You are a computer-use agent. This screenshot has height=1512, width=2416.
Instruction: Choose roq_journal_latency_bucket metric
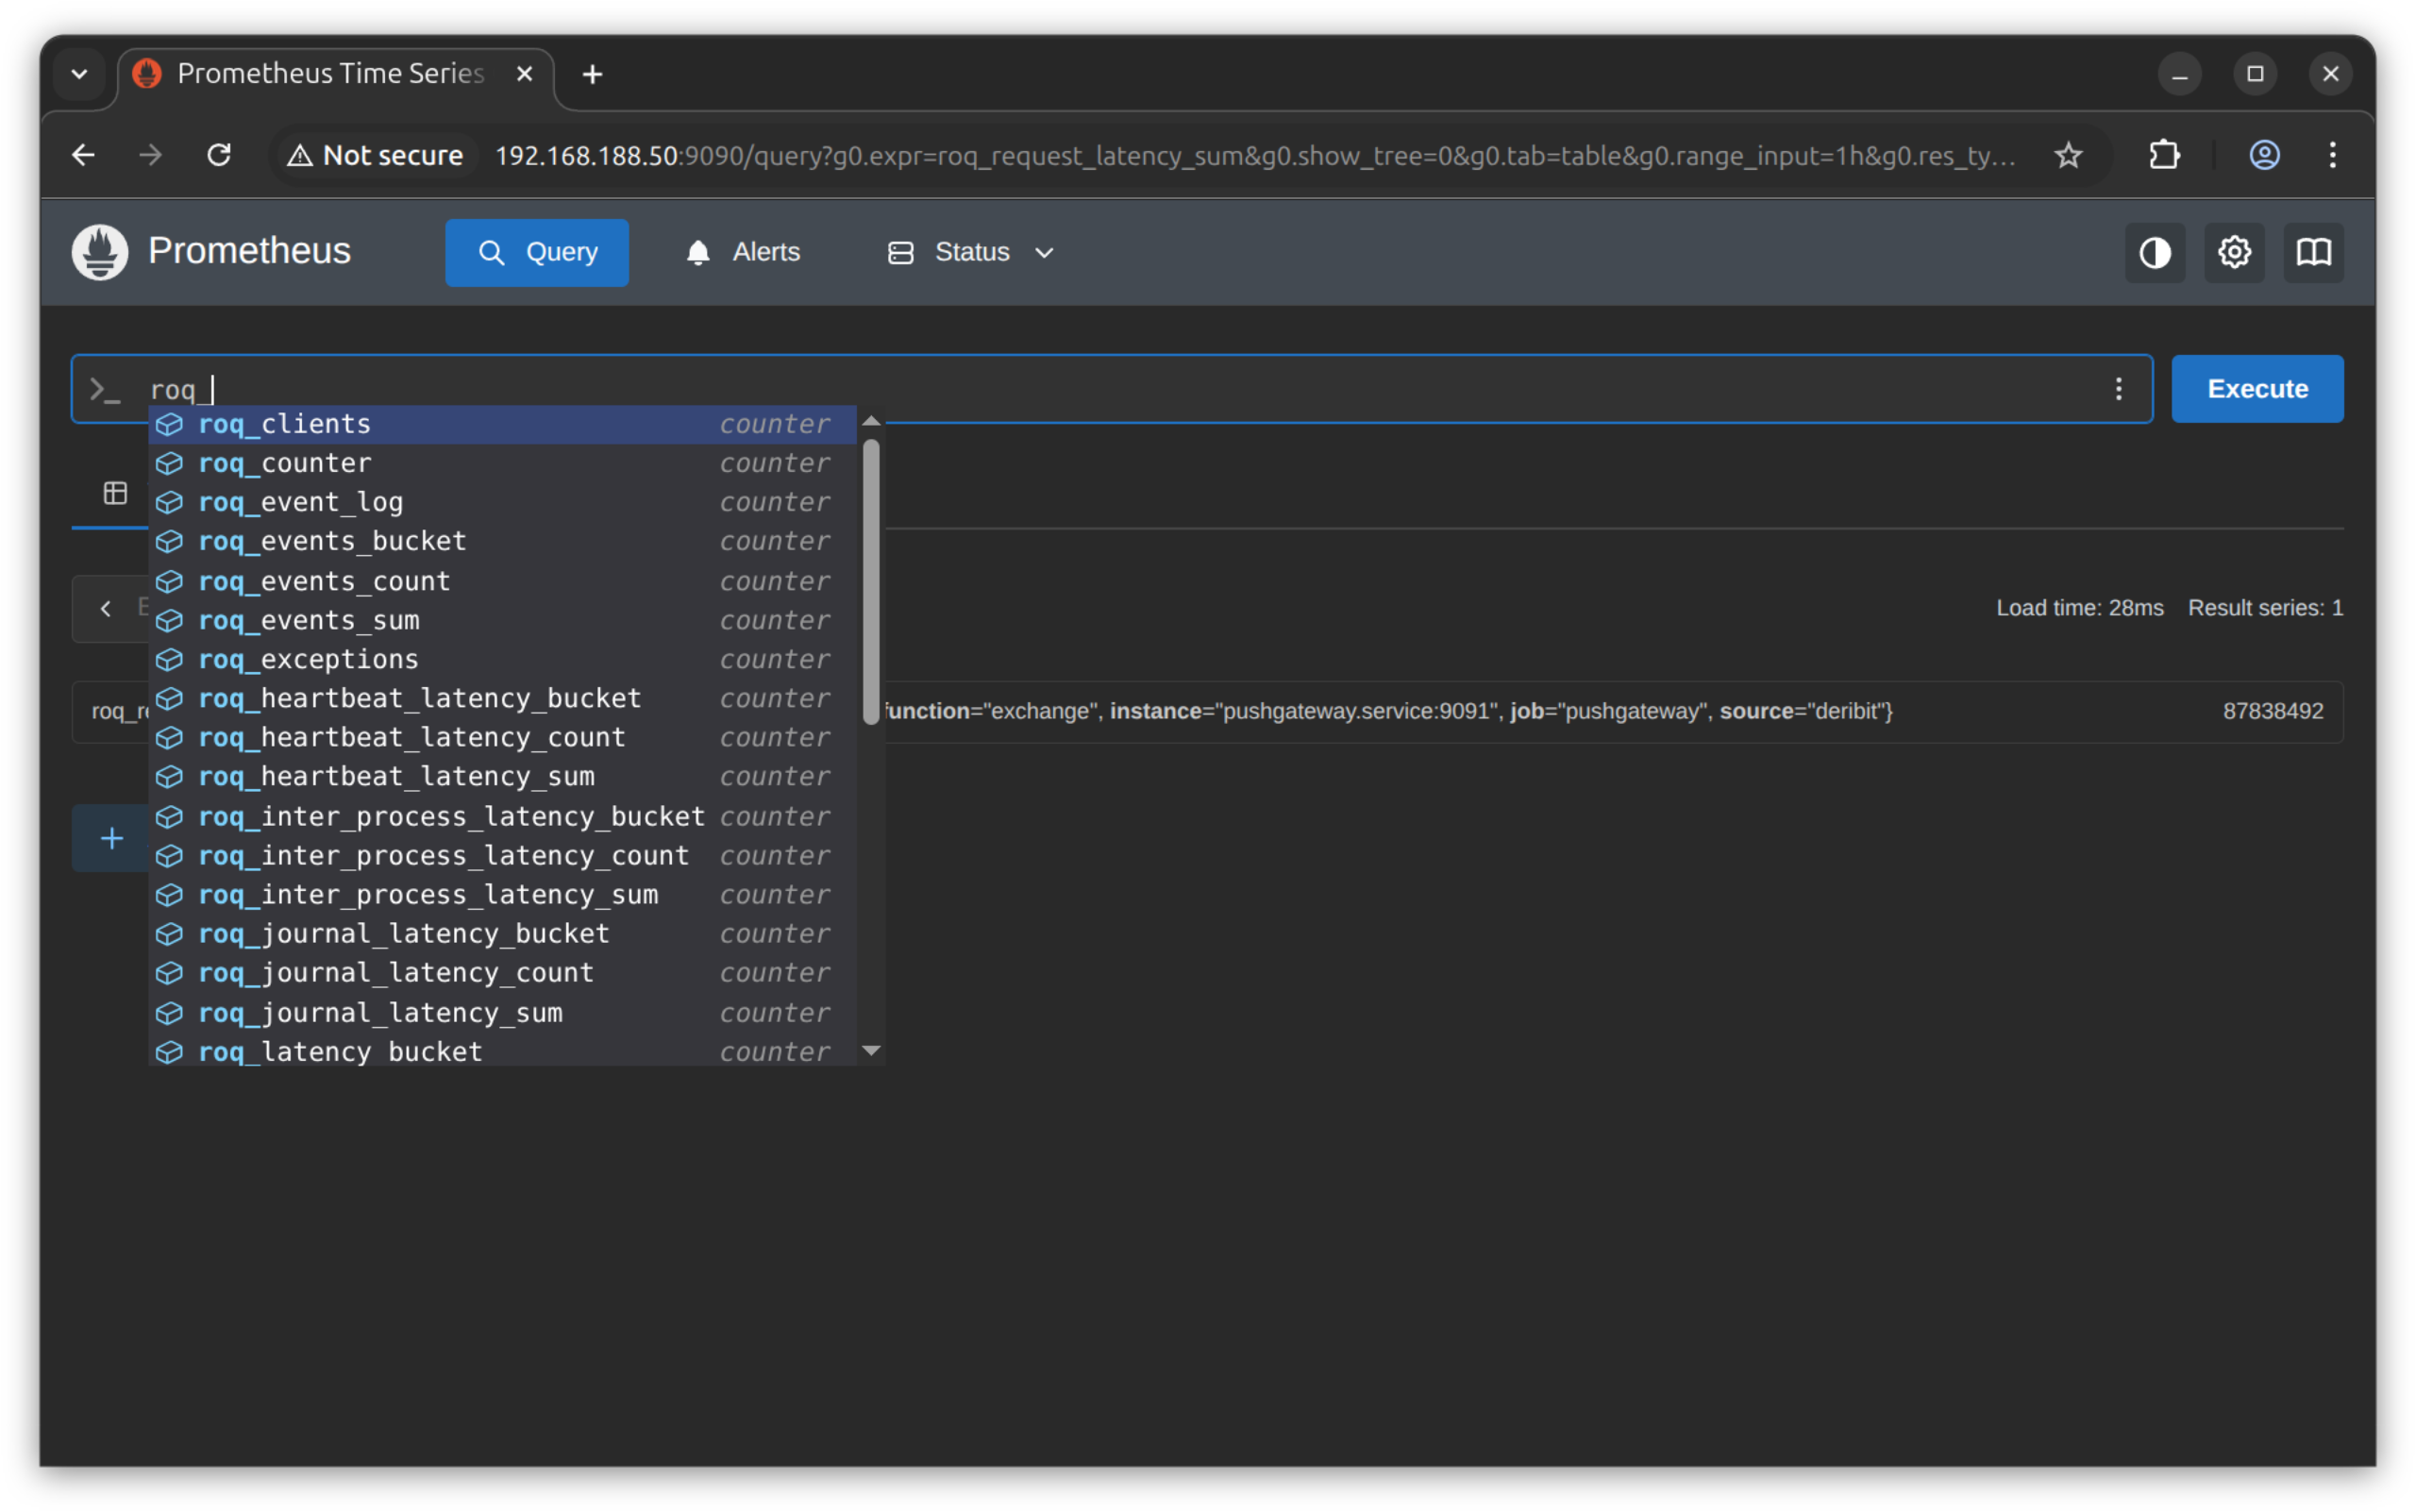pos(502,933)
